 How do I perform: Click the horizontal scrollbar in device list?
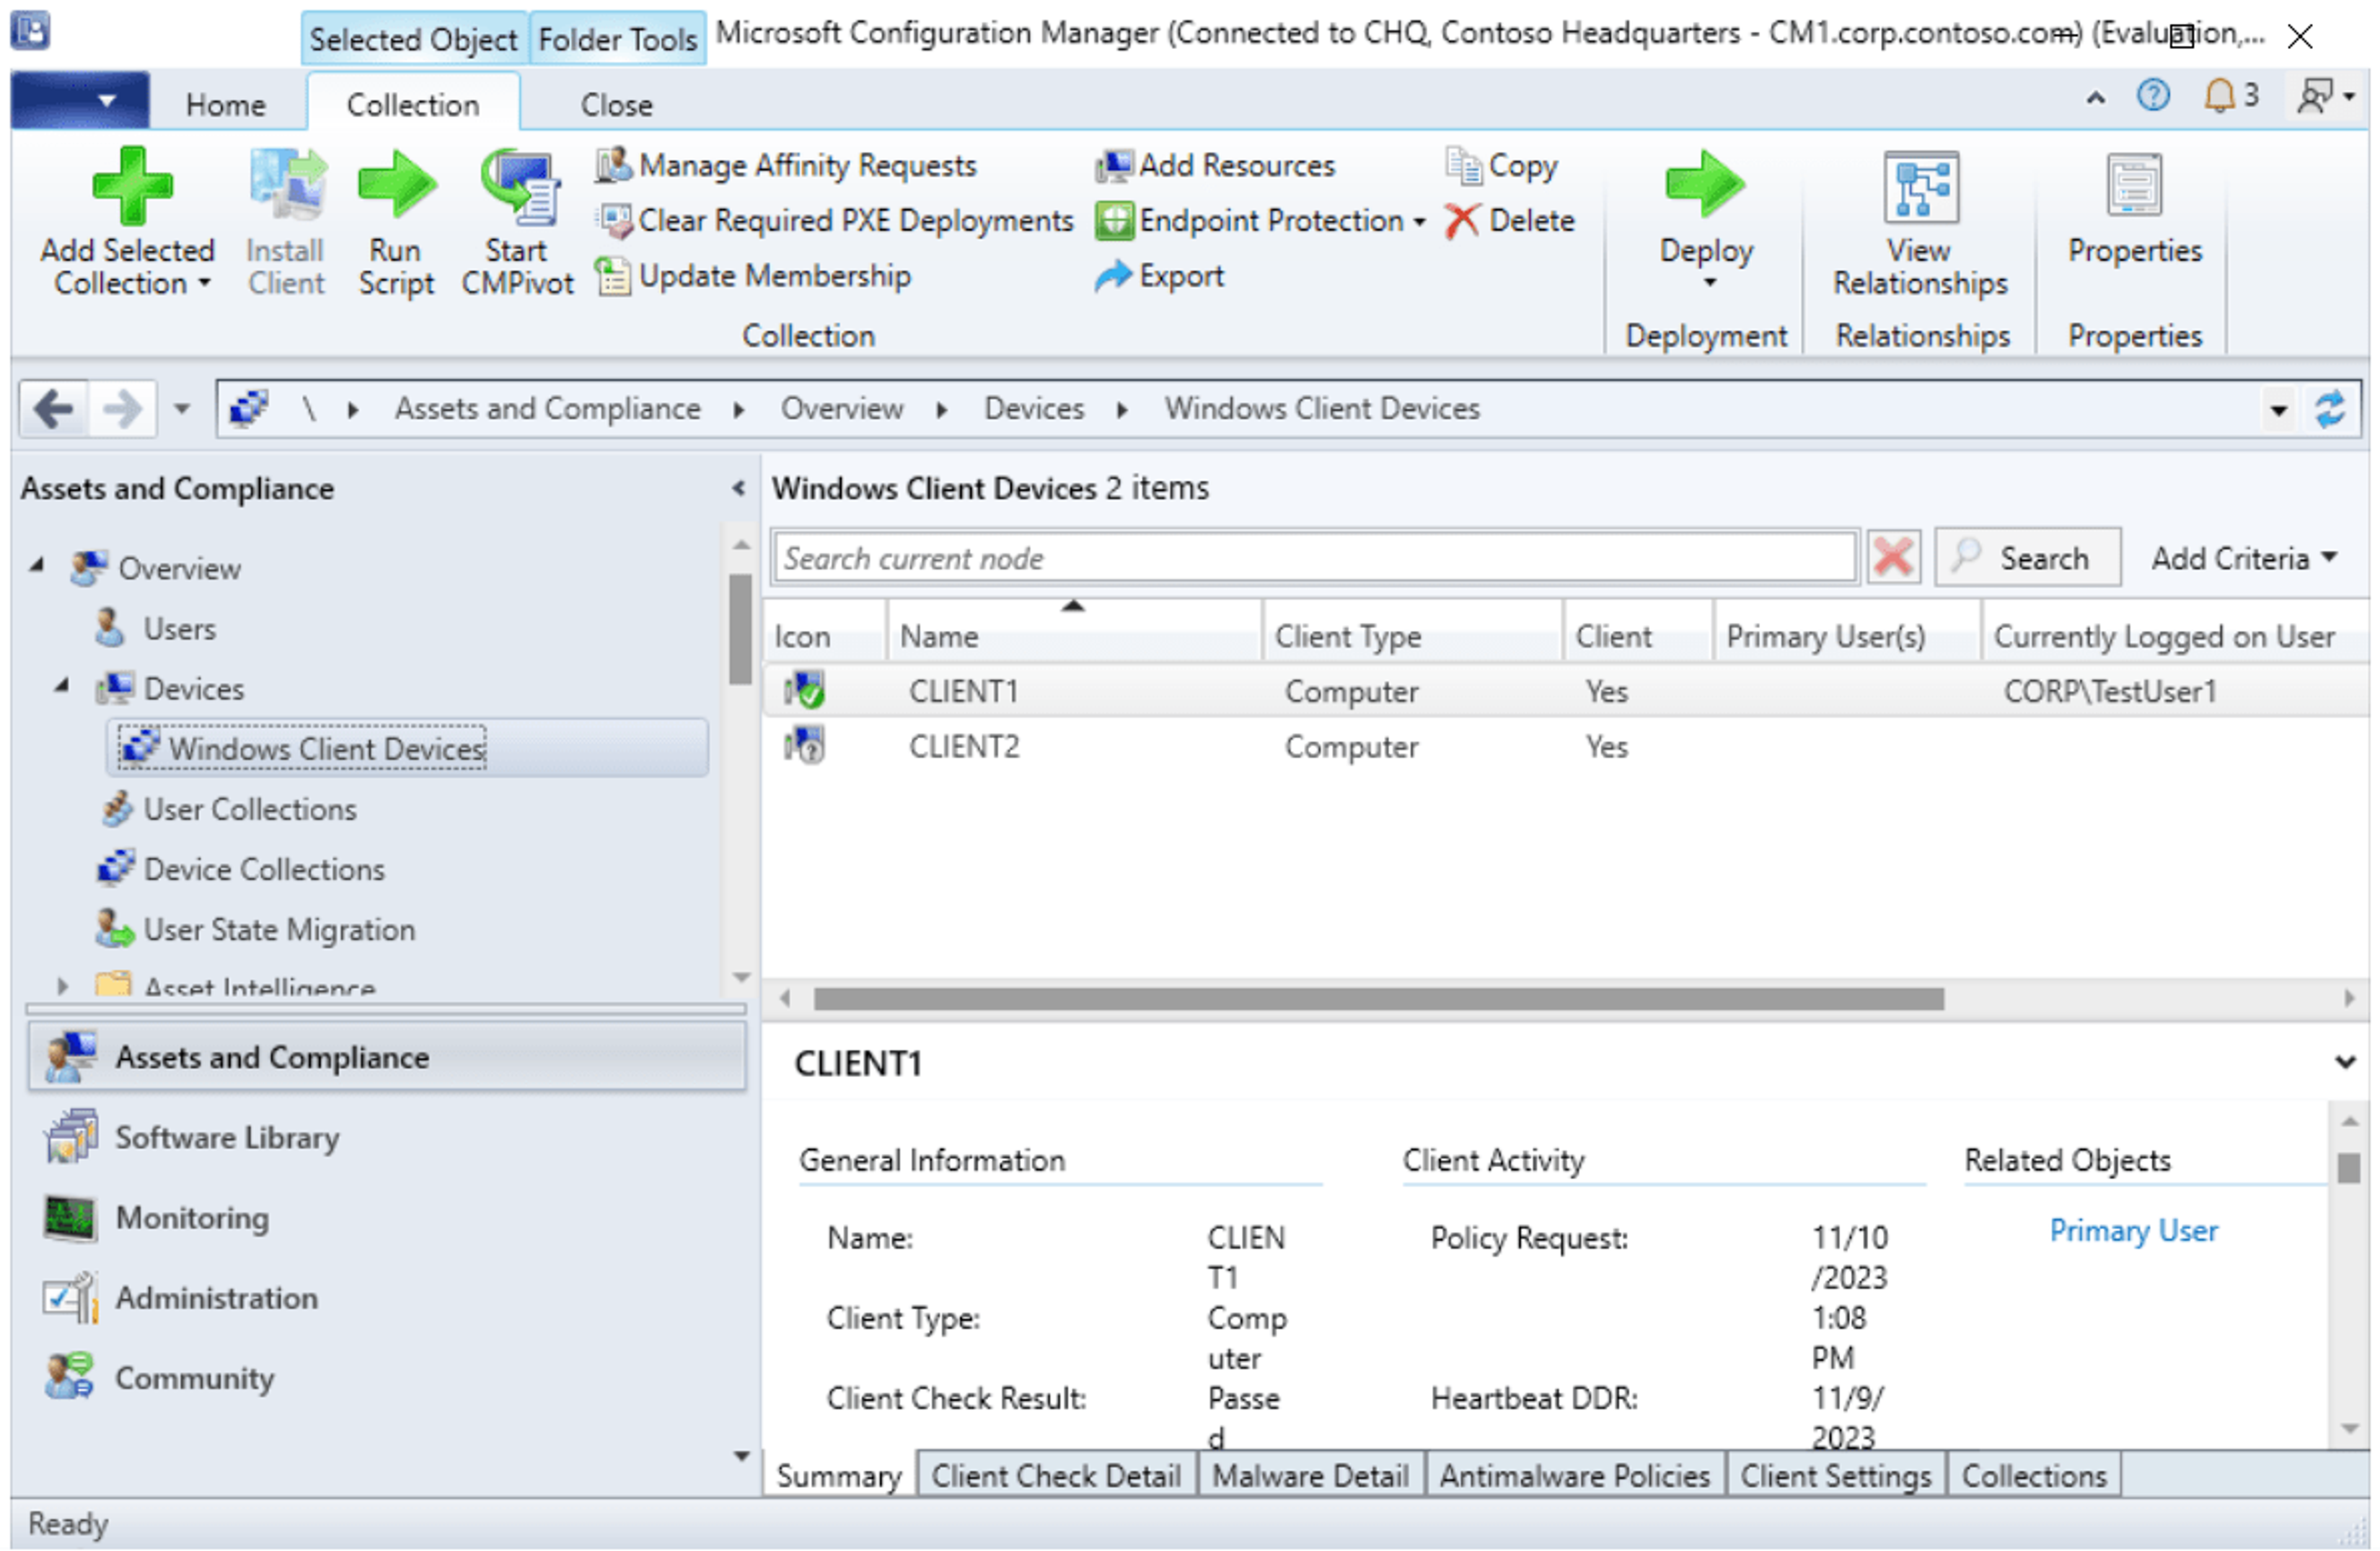[1378, 999]
